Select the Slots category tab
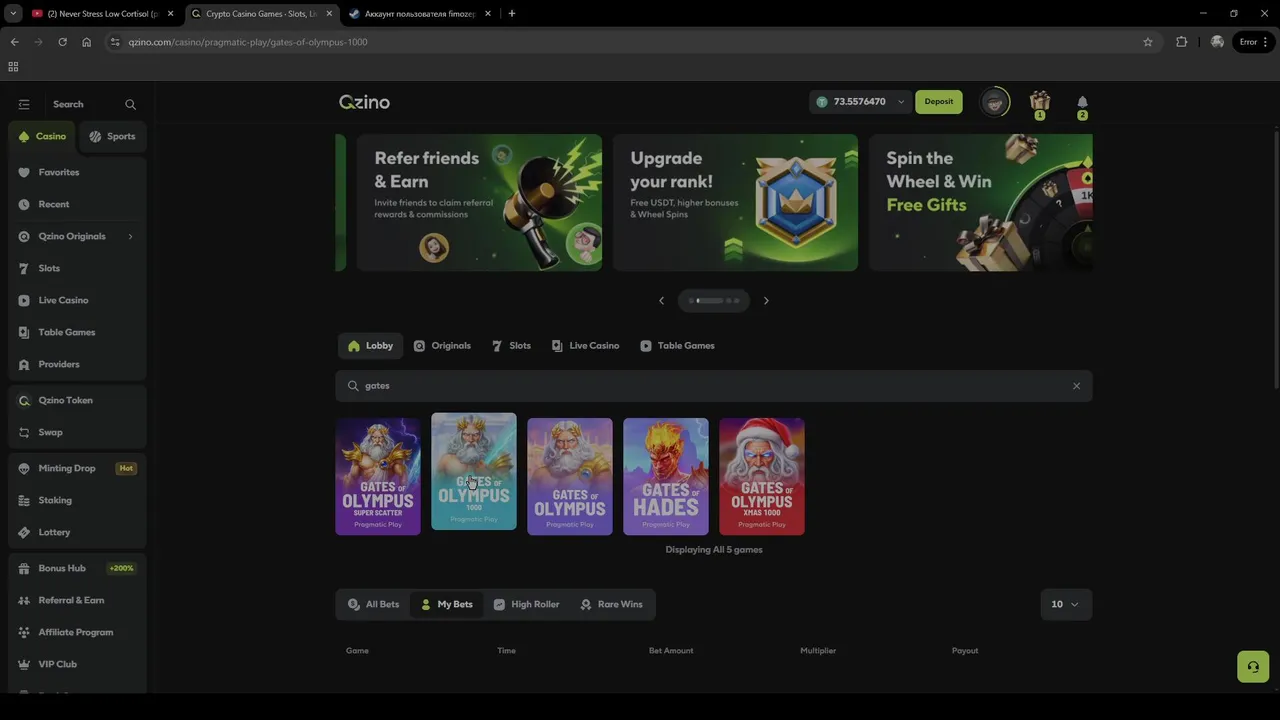 (511, 346)
